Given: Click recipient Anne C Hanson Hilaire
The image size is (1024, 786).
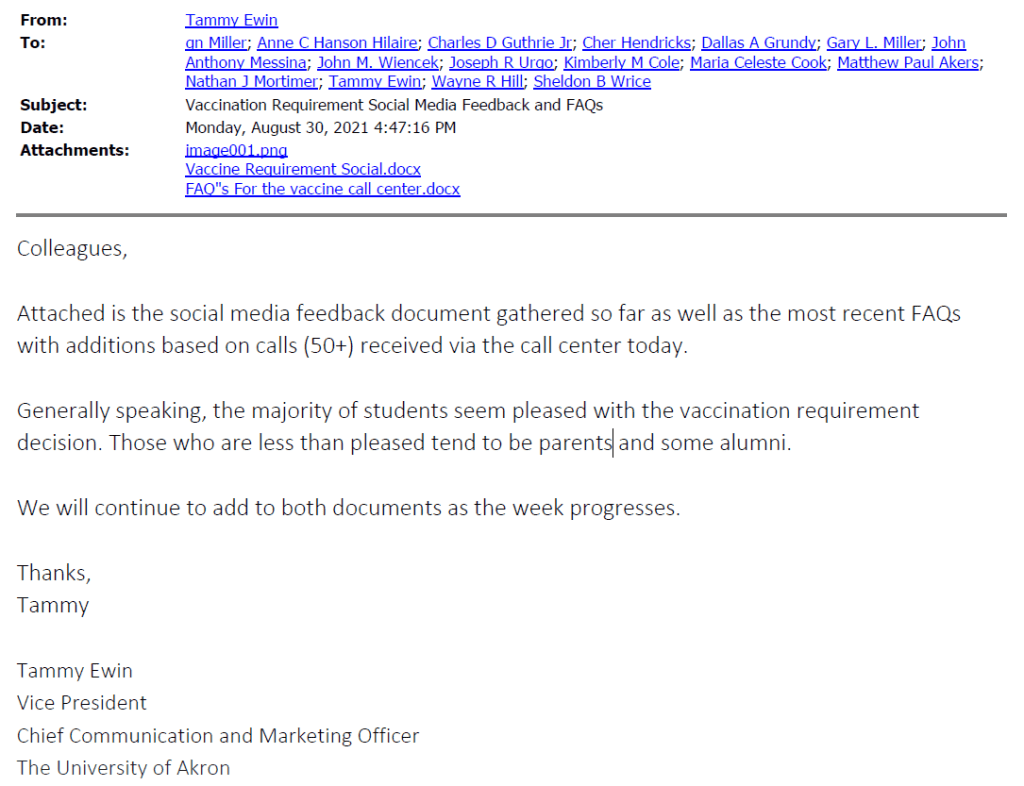Looking at the screenshot, I should tap(337, 43).
